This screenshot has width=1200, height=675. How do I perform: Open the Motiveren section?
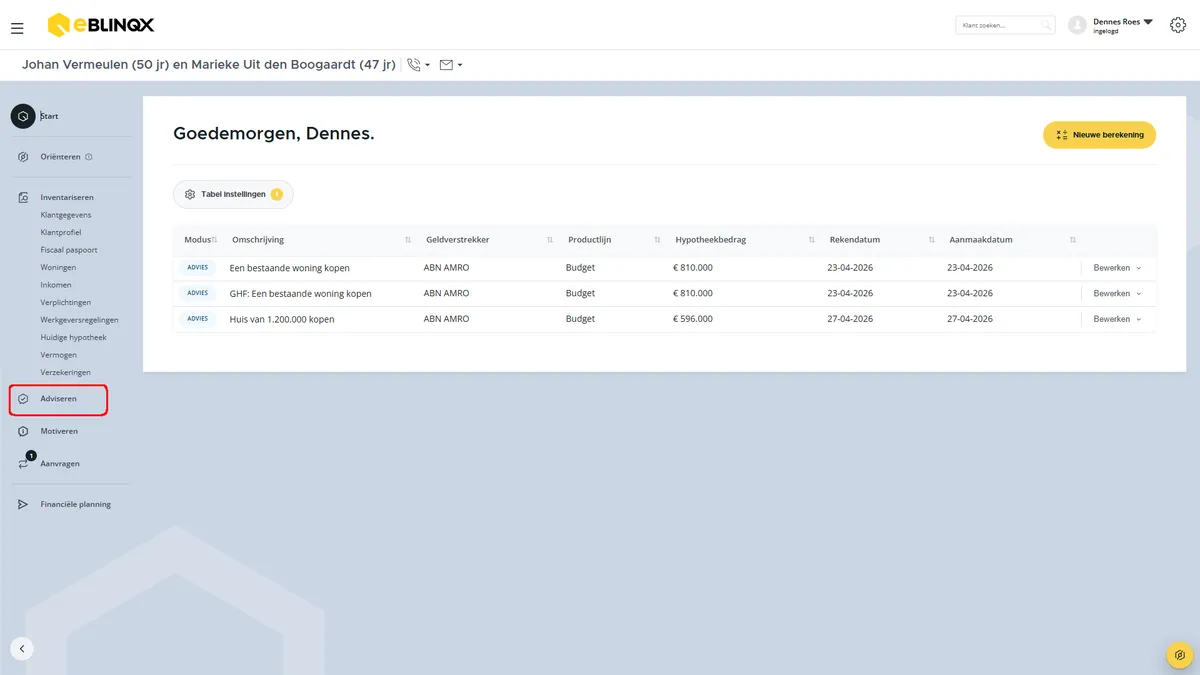point(59,431)
